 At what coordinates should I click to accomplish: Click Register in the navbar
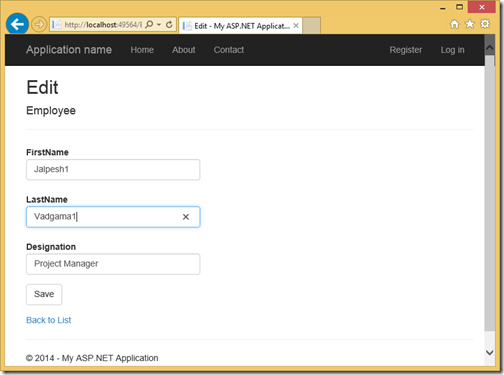tap(406, 50)
